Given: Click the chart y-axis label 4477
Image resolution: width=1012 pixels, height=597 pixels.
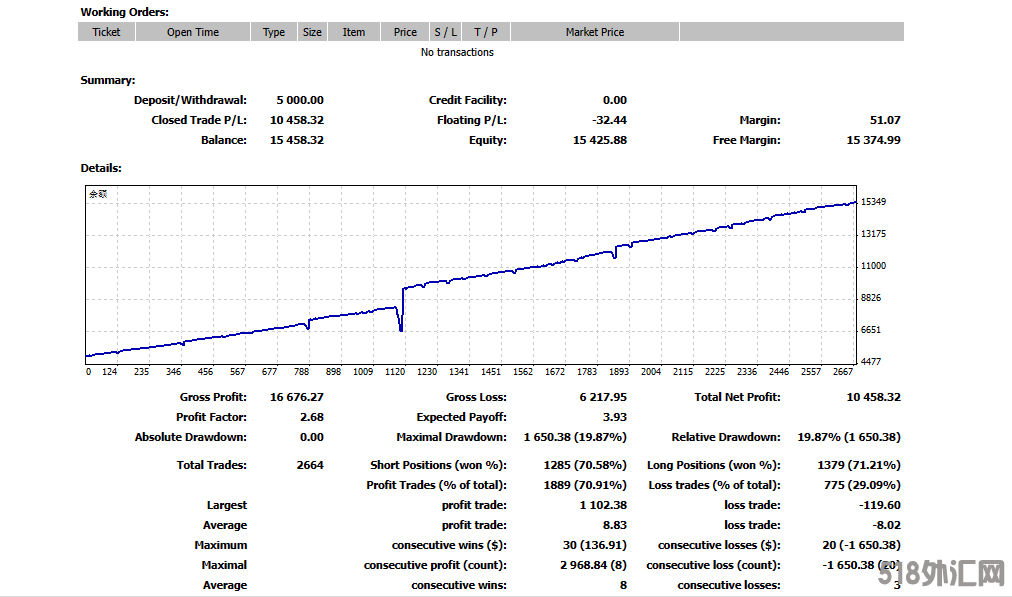Looking at the screenshot, I should click(871, 361).
